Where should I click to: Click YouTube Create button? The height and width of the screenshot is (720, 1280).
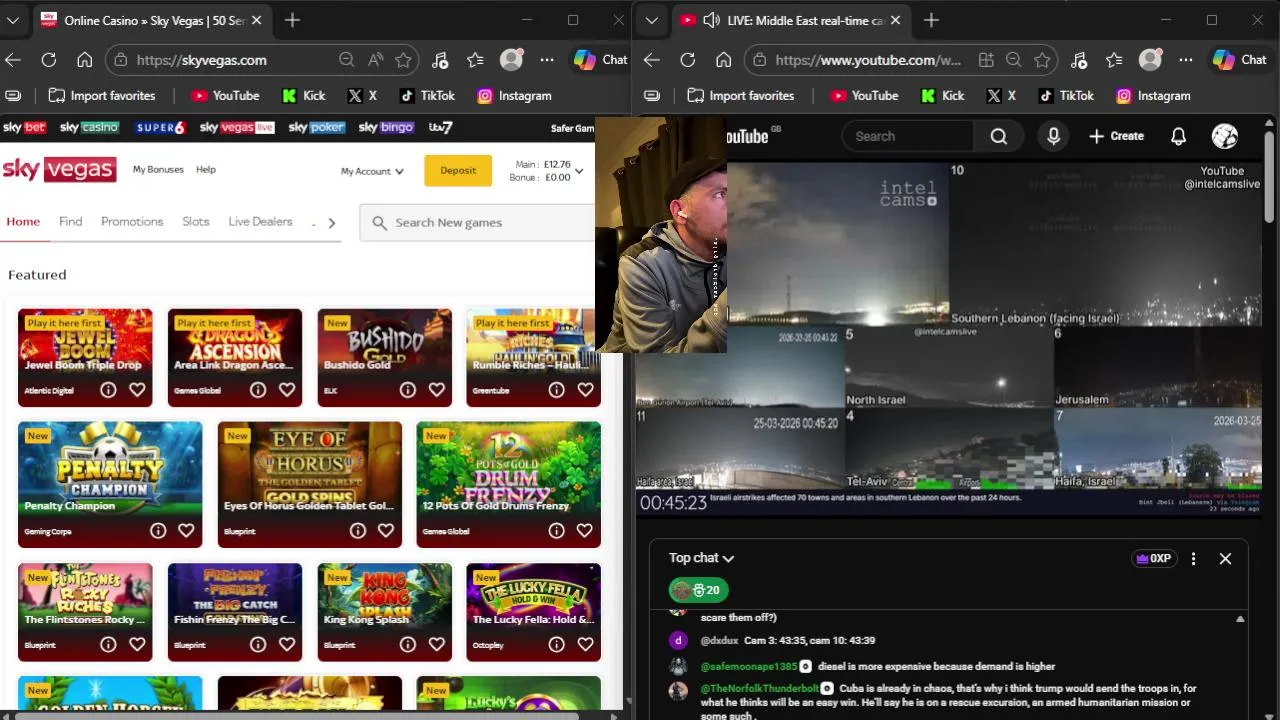(x=1116, y=136)
